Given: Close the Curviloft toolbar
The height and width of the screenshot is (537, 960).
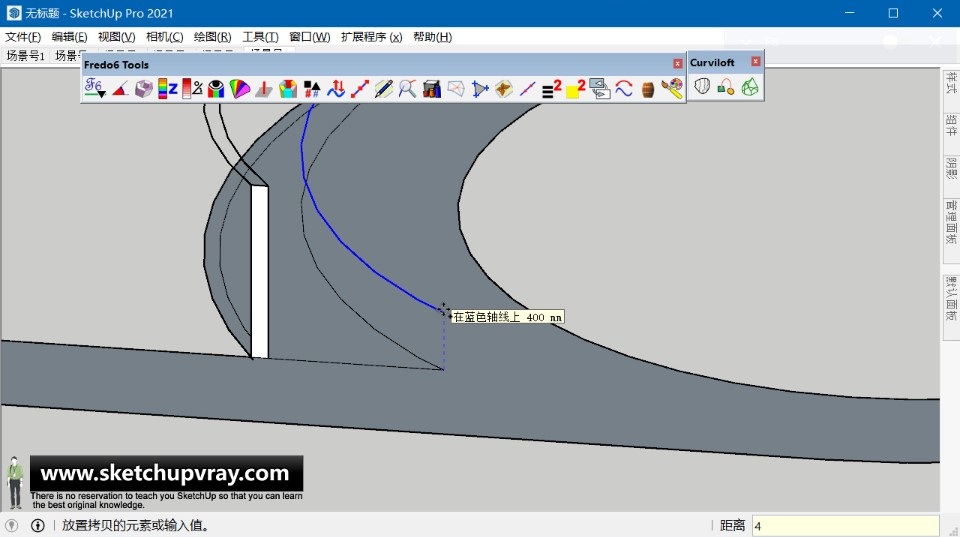Looking at the screenshot, I should [x=756, y=61].
